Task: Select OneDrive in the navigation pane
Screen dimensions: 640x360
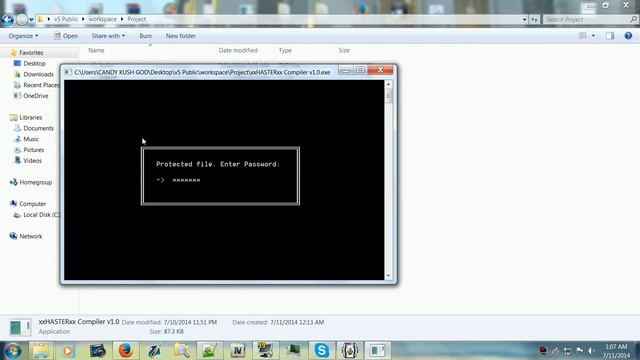Action: tap(31, 96)
